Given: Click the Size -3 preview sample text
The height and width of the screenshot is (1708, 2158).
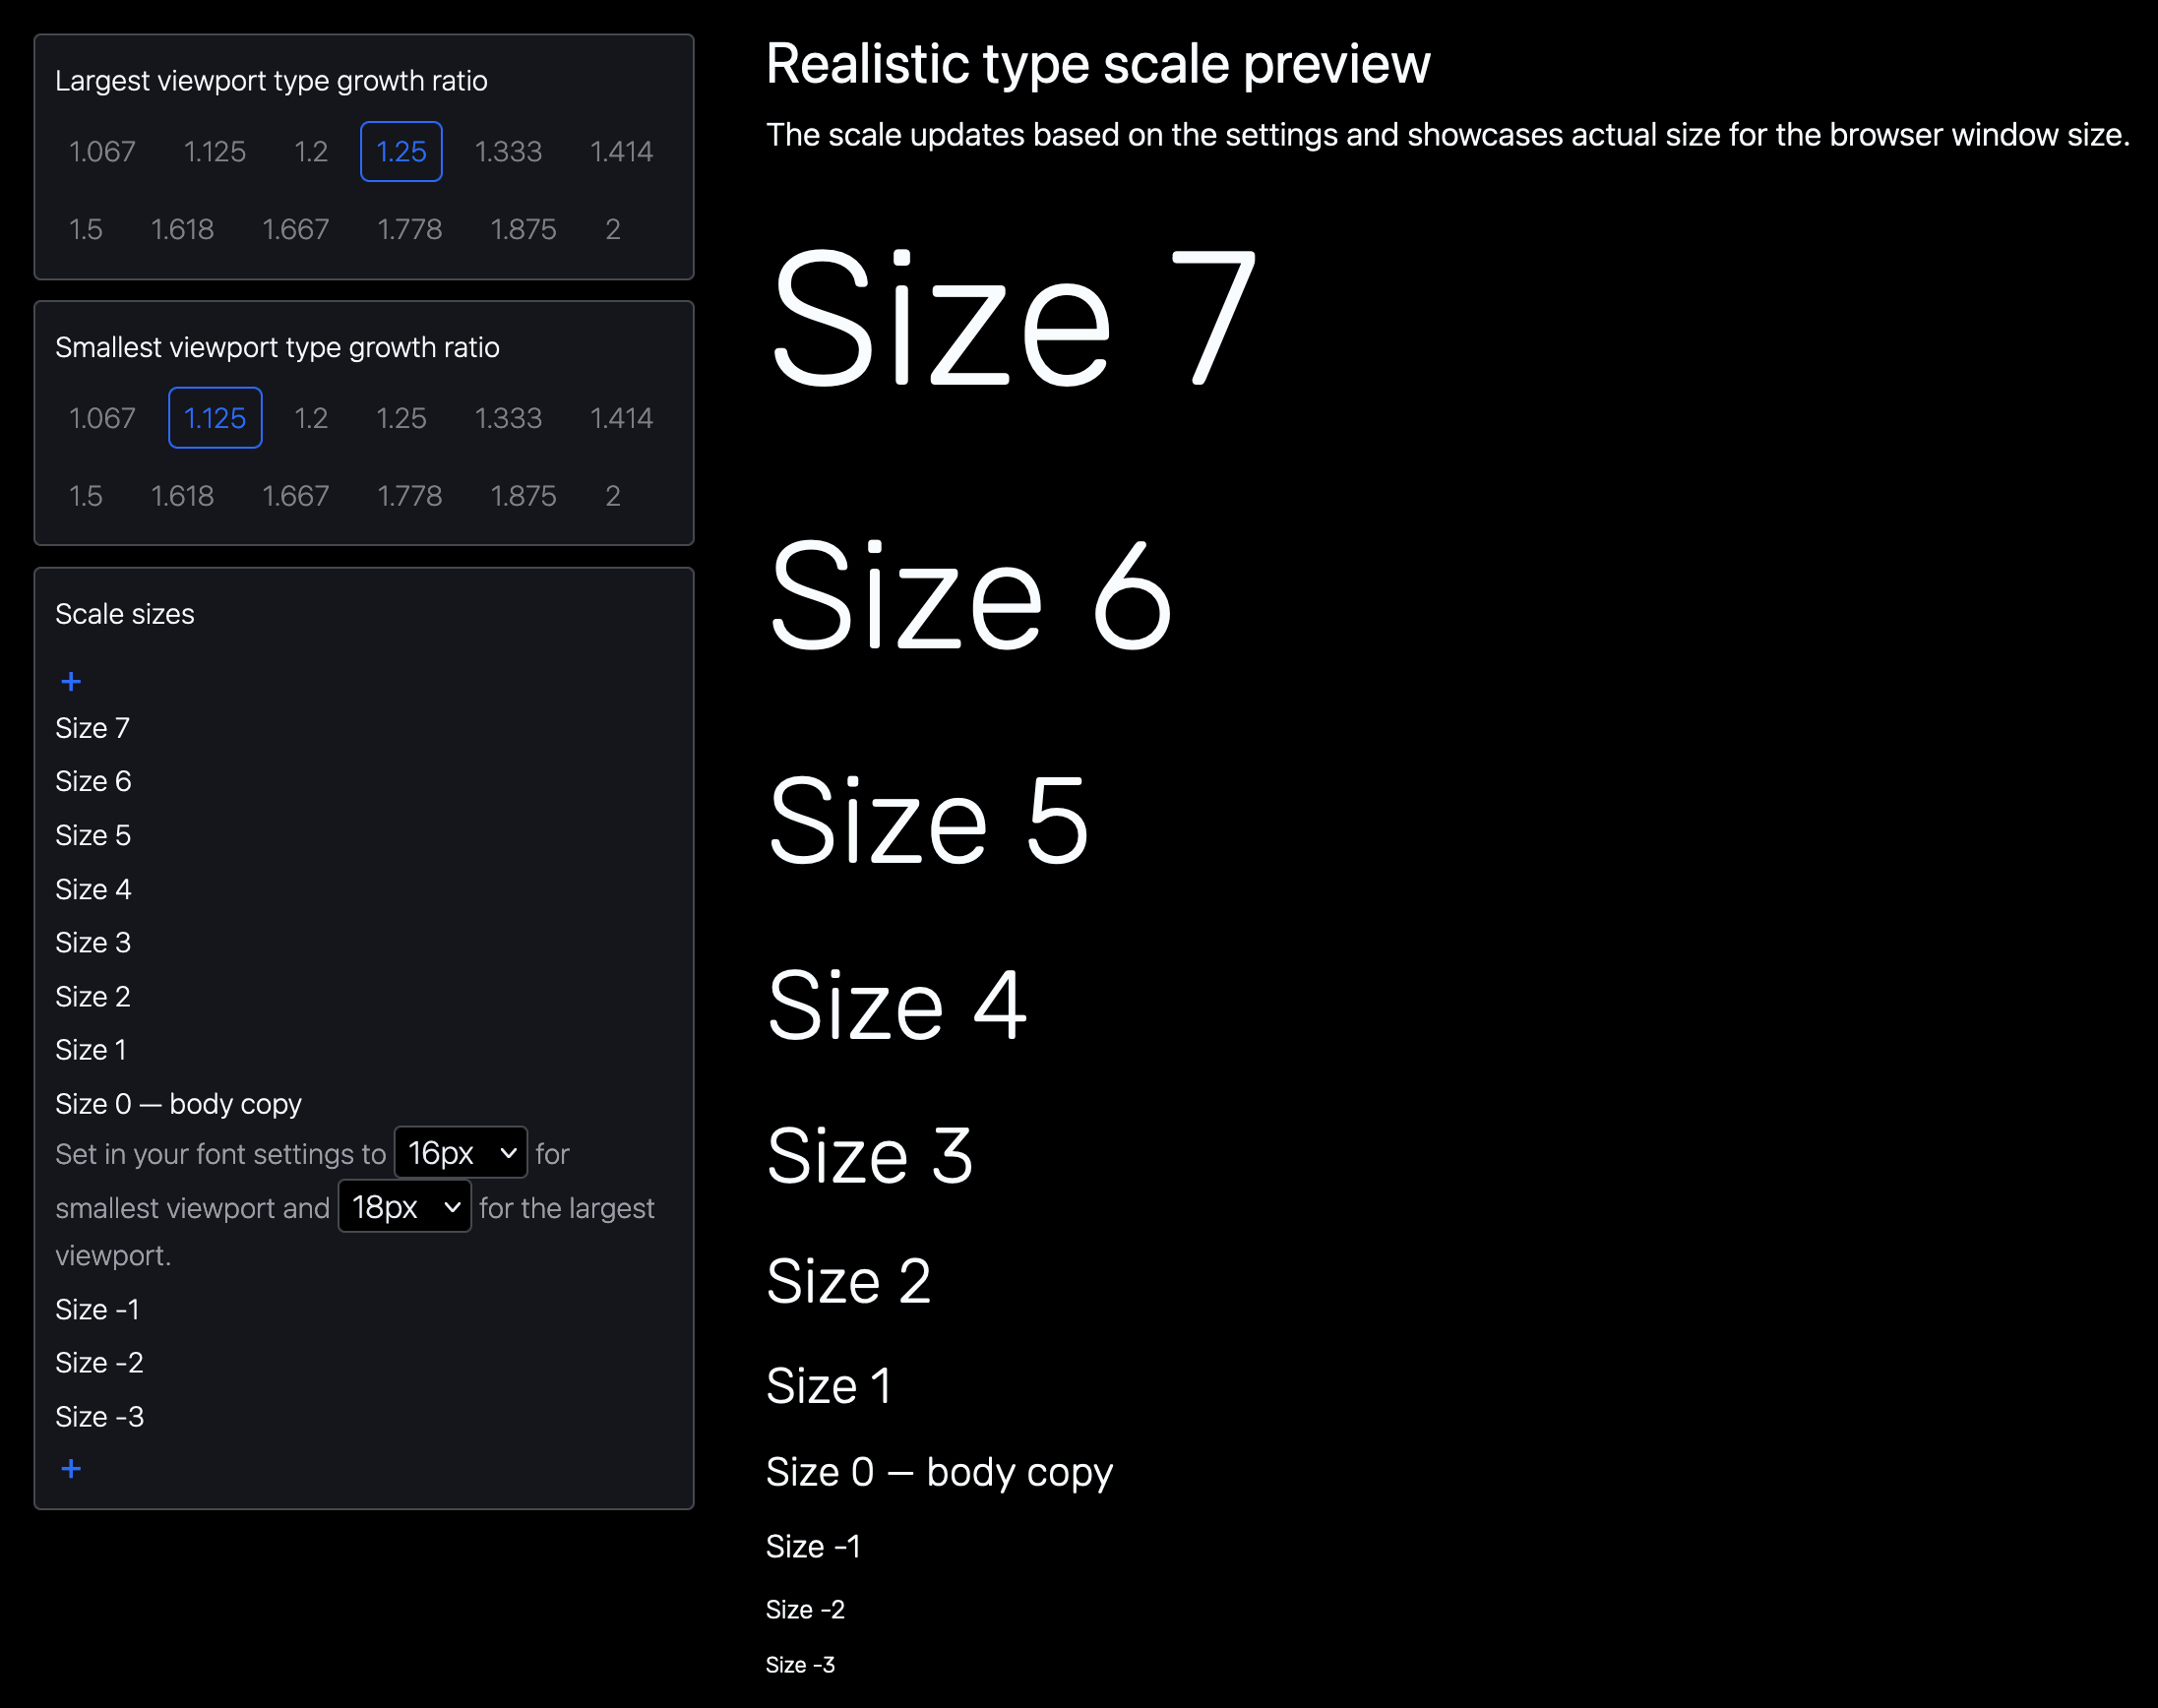Looking at the screenshot, I should 800,1665.
